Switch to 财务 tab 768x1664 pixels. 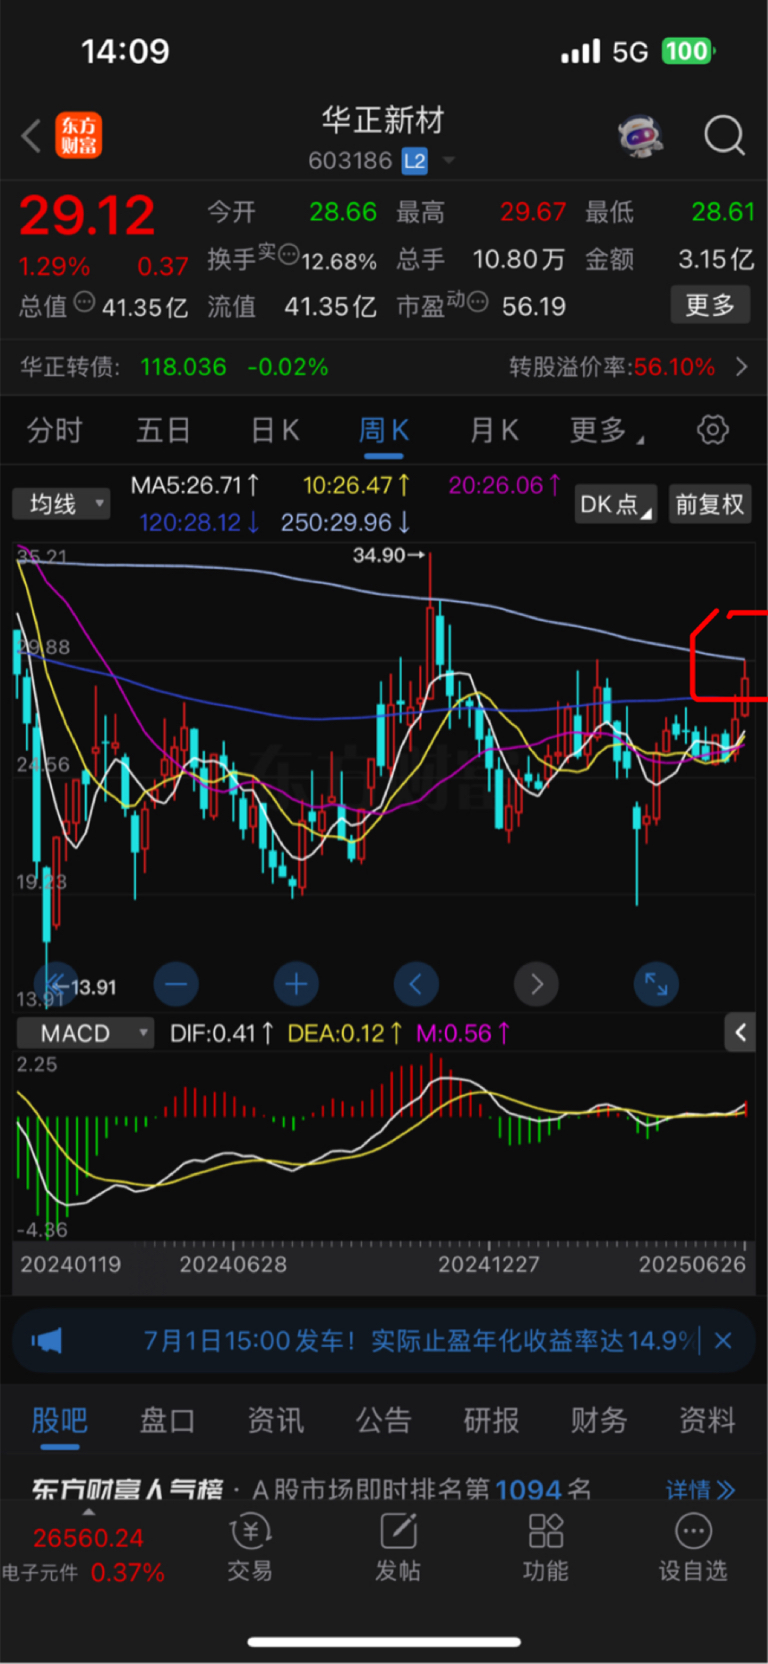599,1420
